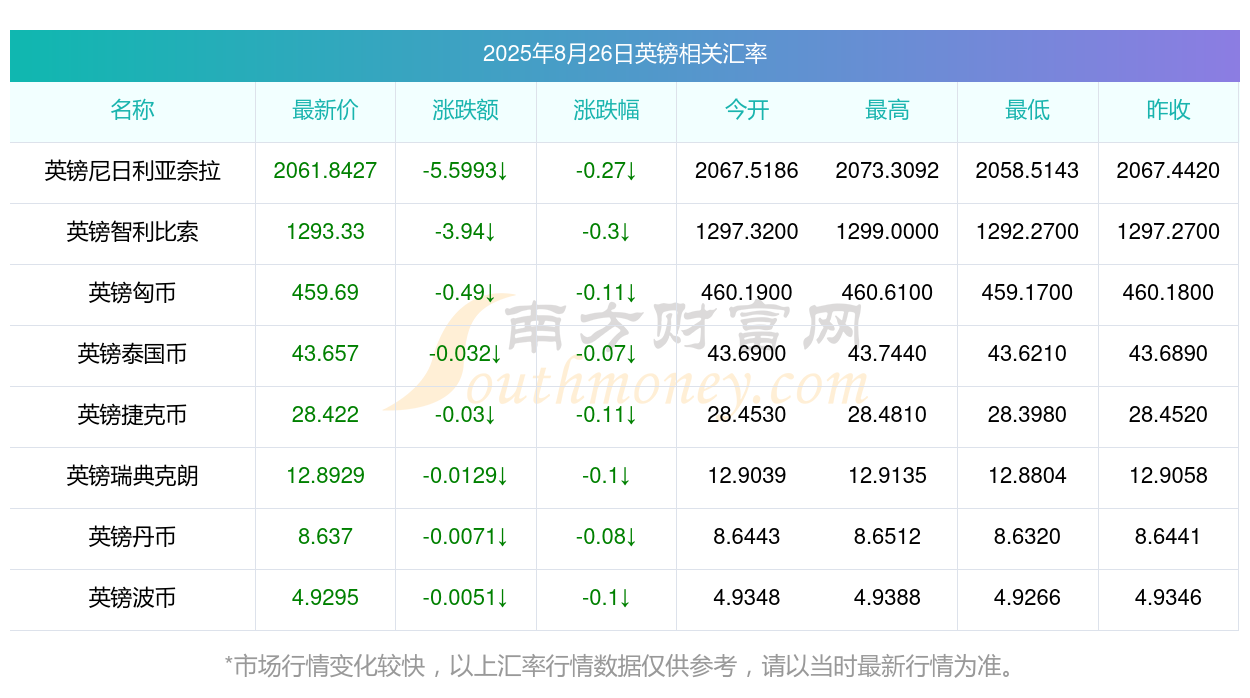Click the 英镑智利比索 row name
This screenshot has width=1250, height=698.
[x=132, y=232]
